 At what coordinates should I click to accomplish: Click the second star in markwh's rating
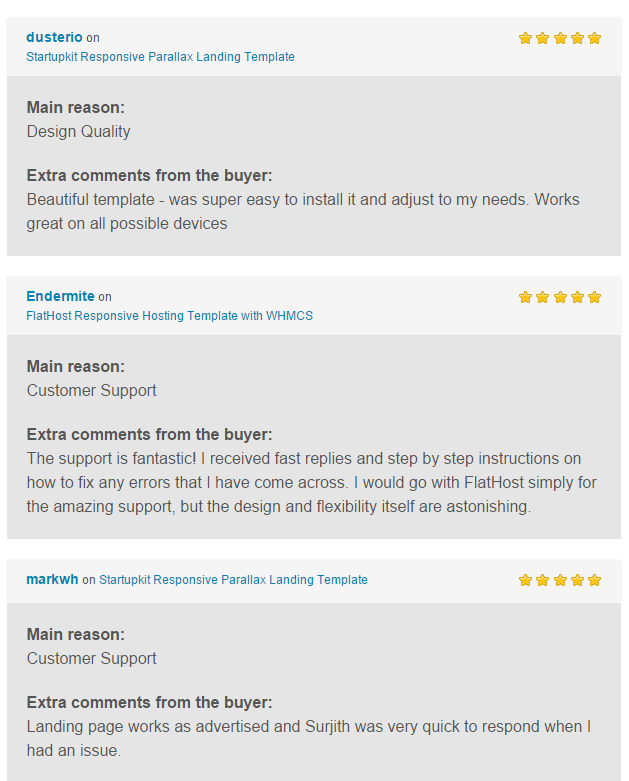542,580
